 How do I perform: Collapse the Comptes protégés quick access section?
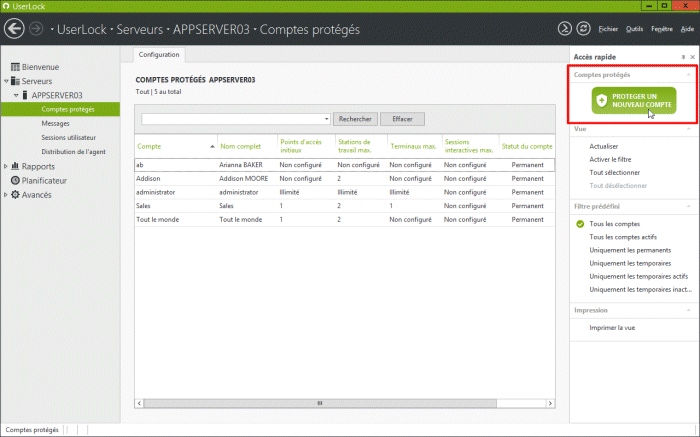[x=688, y=75]
